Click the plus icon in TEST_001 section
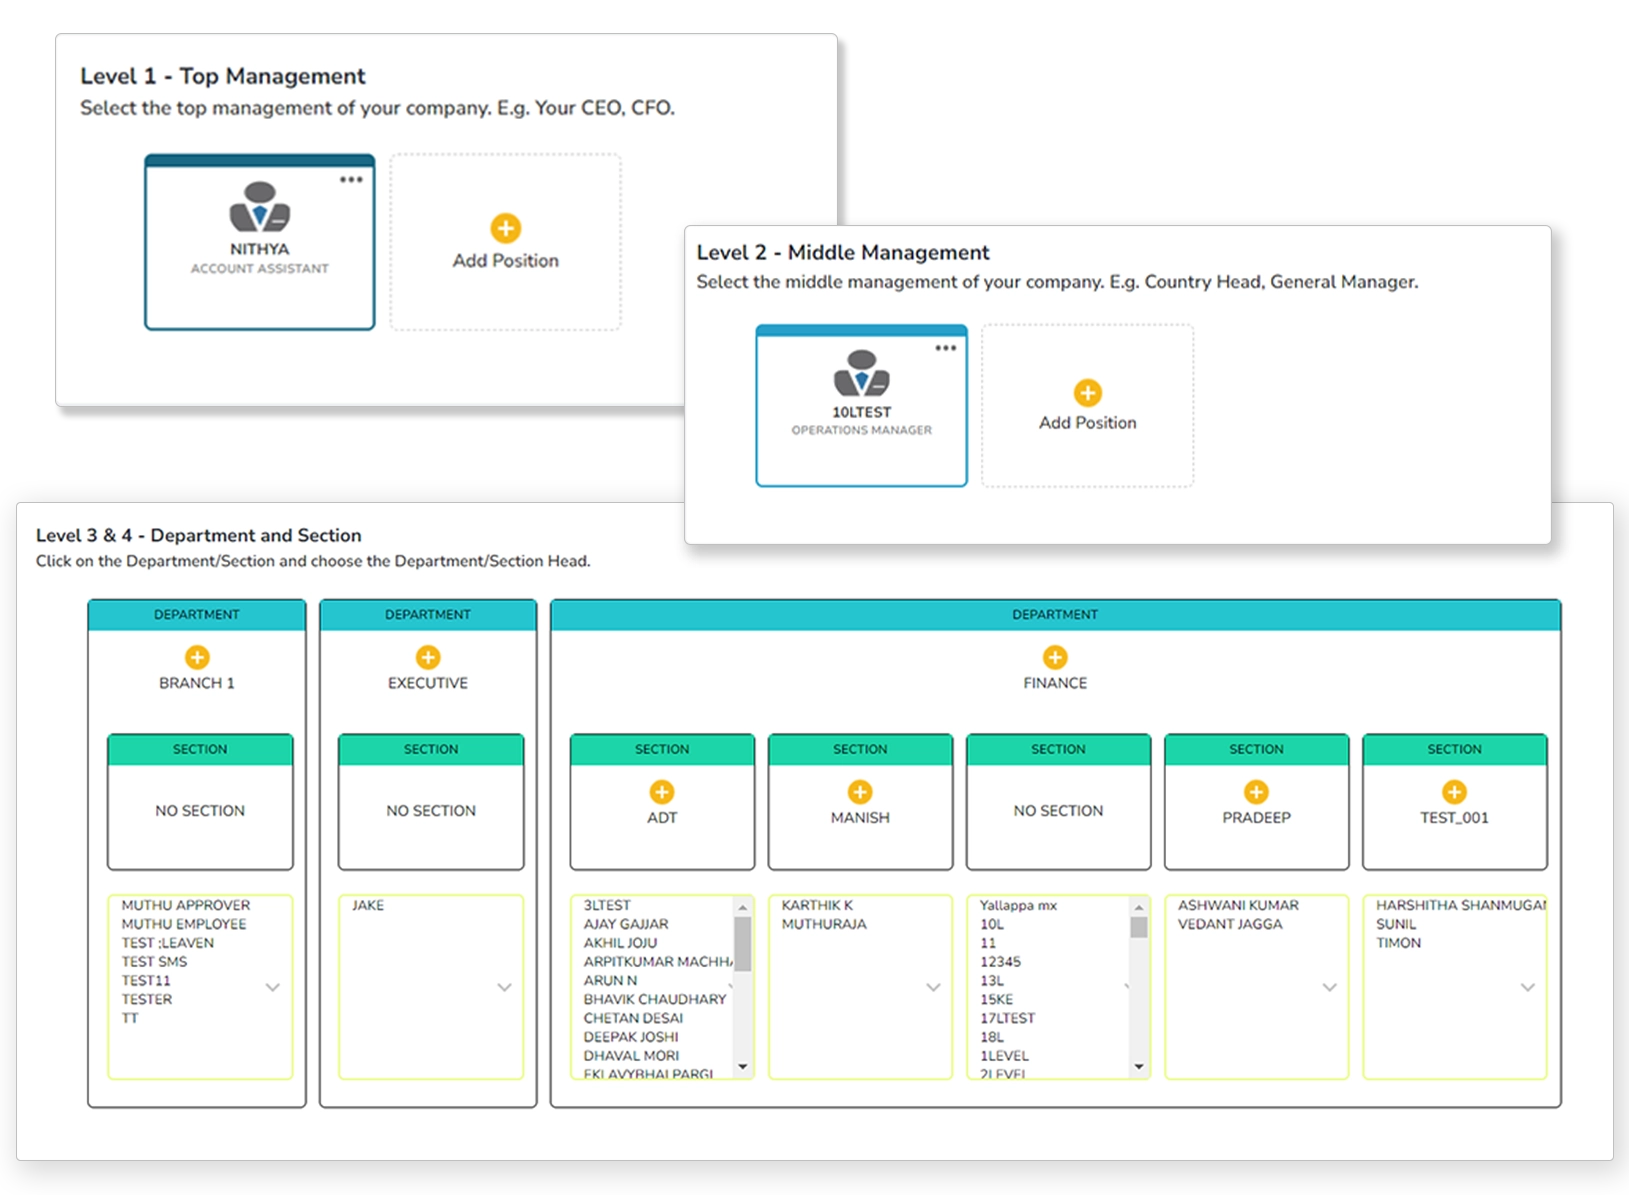 1454,792
